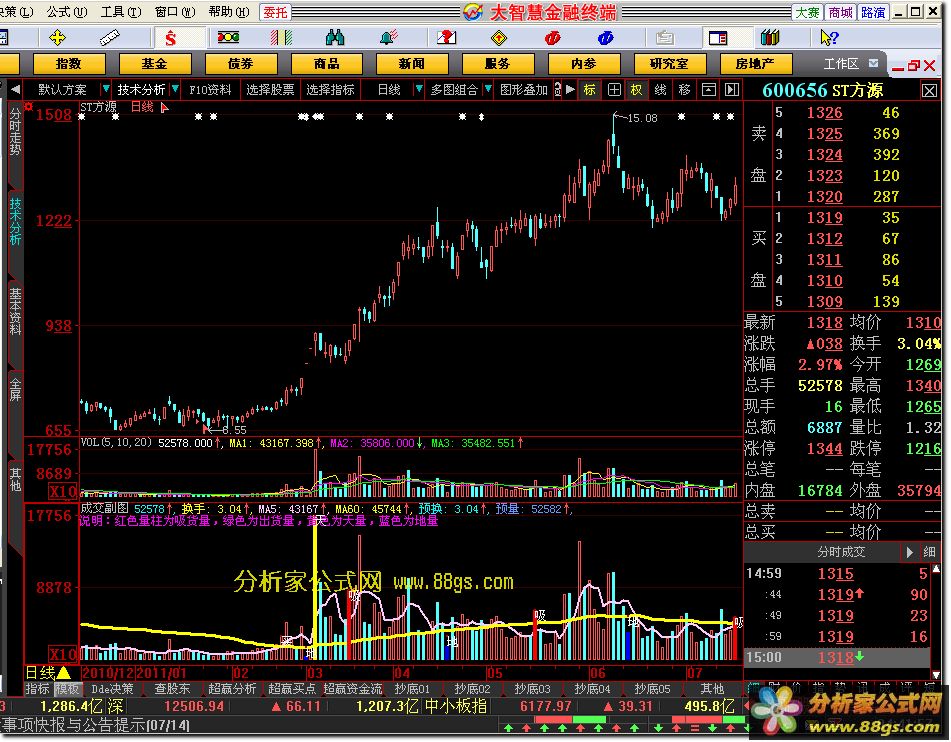Select the 超赢资金流 bottom tab
Image resolution: width=951 pixels, height=742 pixels.
click(353, 689)
